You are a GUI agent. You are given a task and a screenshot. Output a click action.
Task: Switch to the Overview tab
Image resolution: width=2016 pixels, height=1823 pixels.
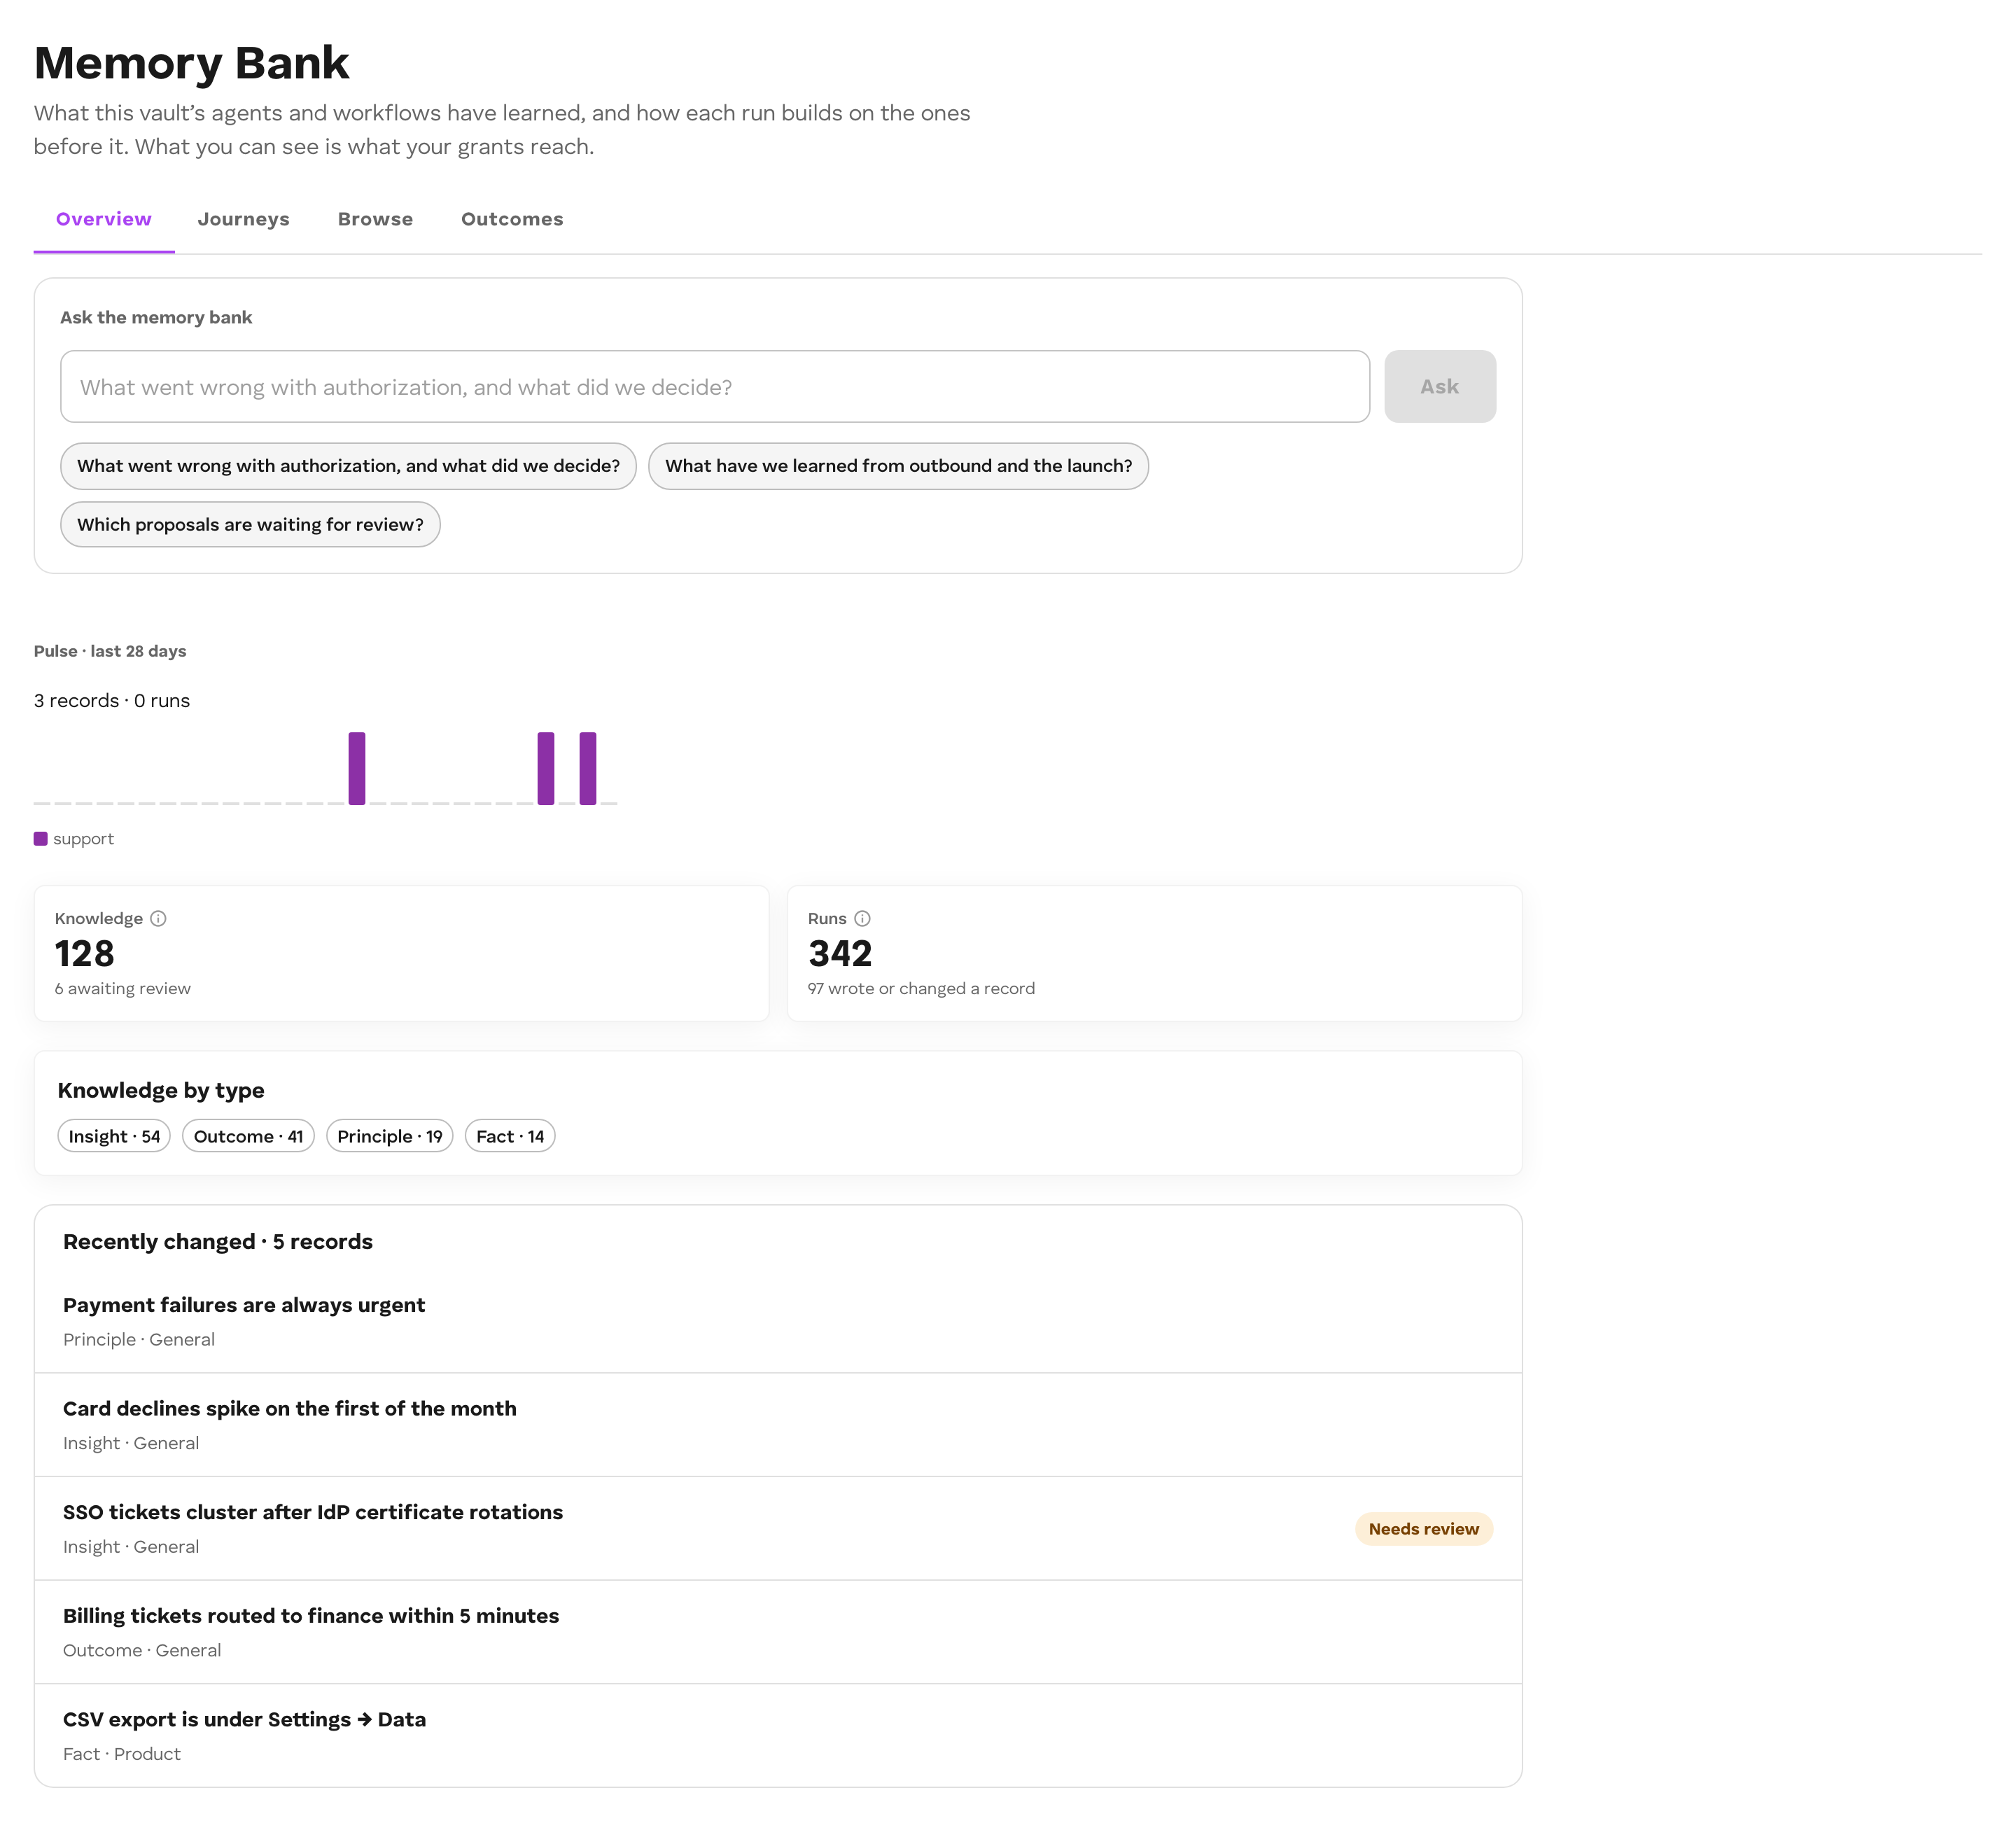[x=104, y=219]
